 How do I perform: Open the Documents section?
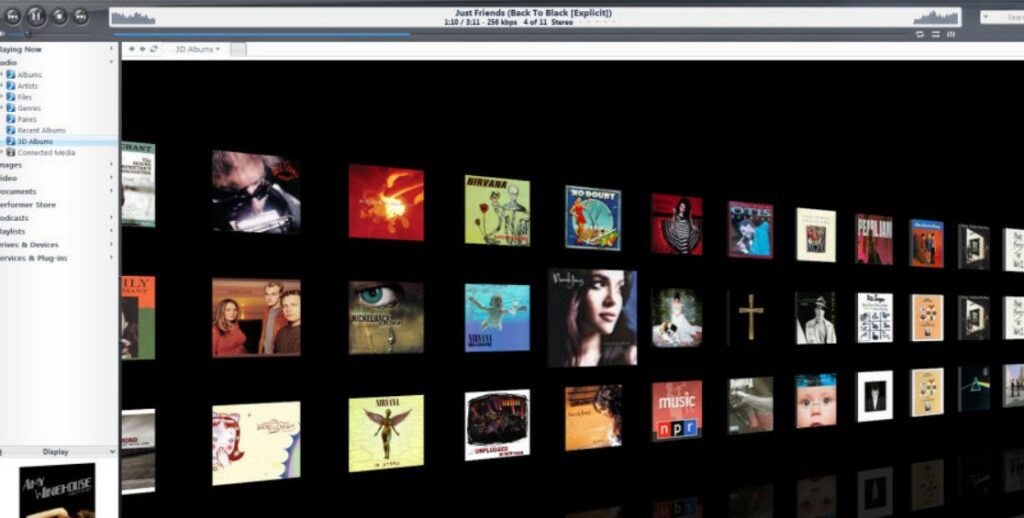18,191
